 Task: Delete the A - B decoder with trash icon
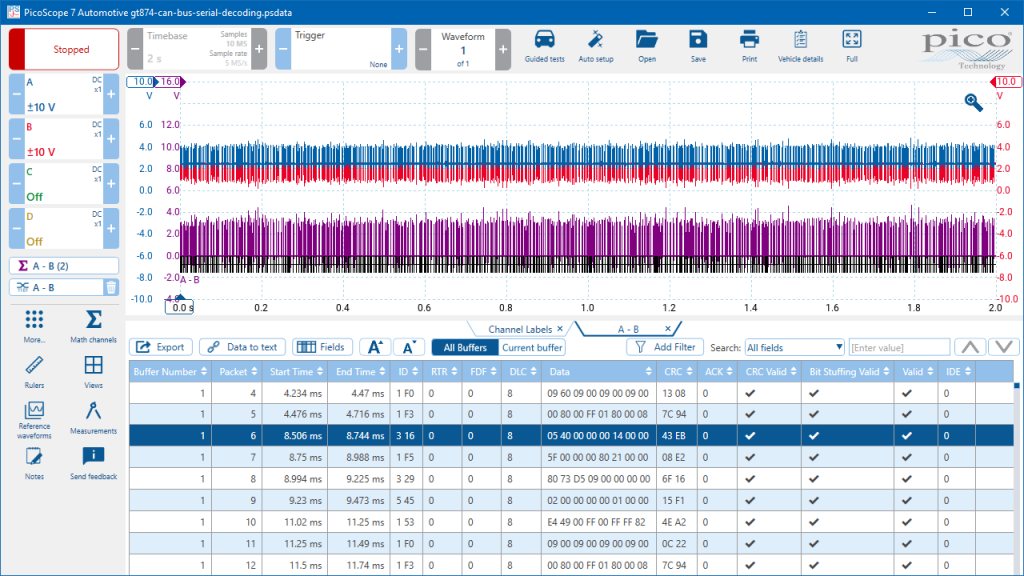(111, 287)
